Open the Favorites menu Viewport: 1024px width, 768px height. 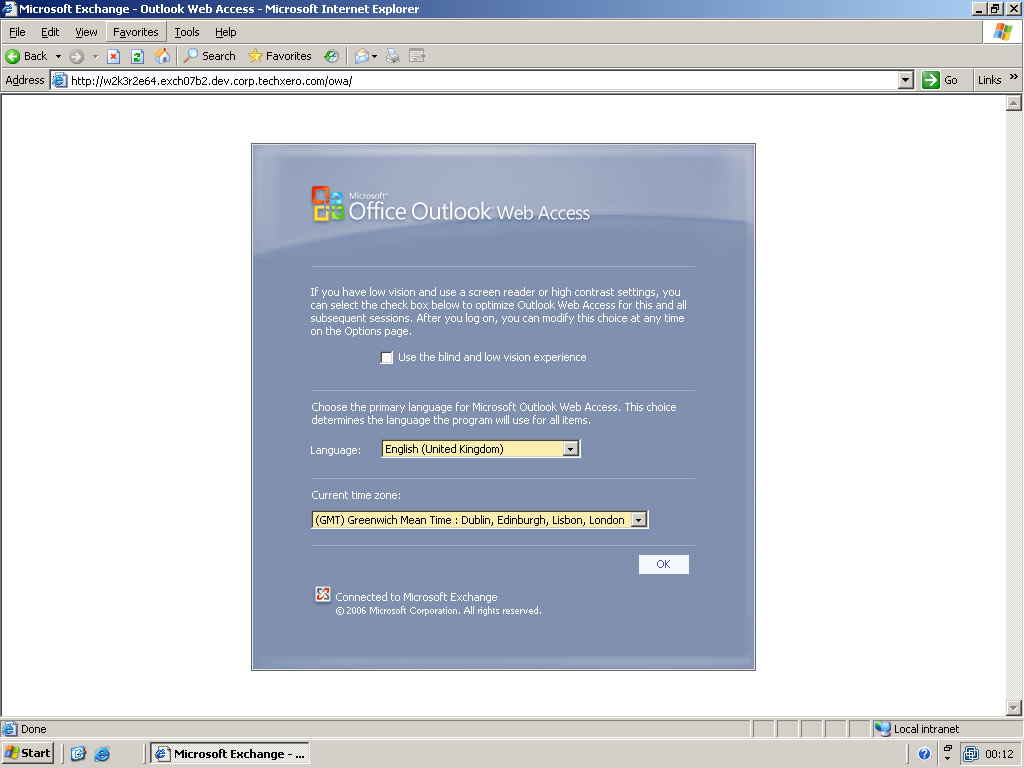pos(135,32)
